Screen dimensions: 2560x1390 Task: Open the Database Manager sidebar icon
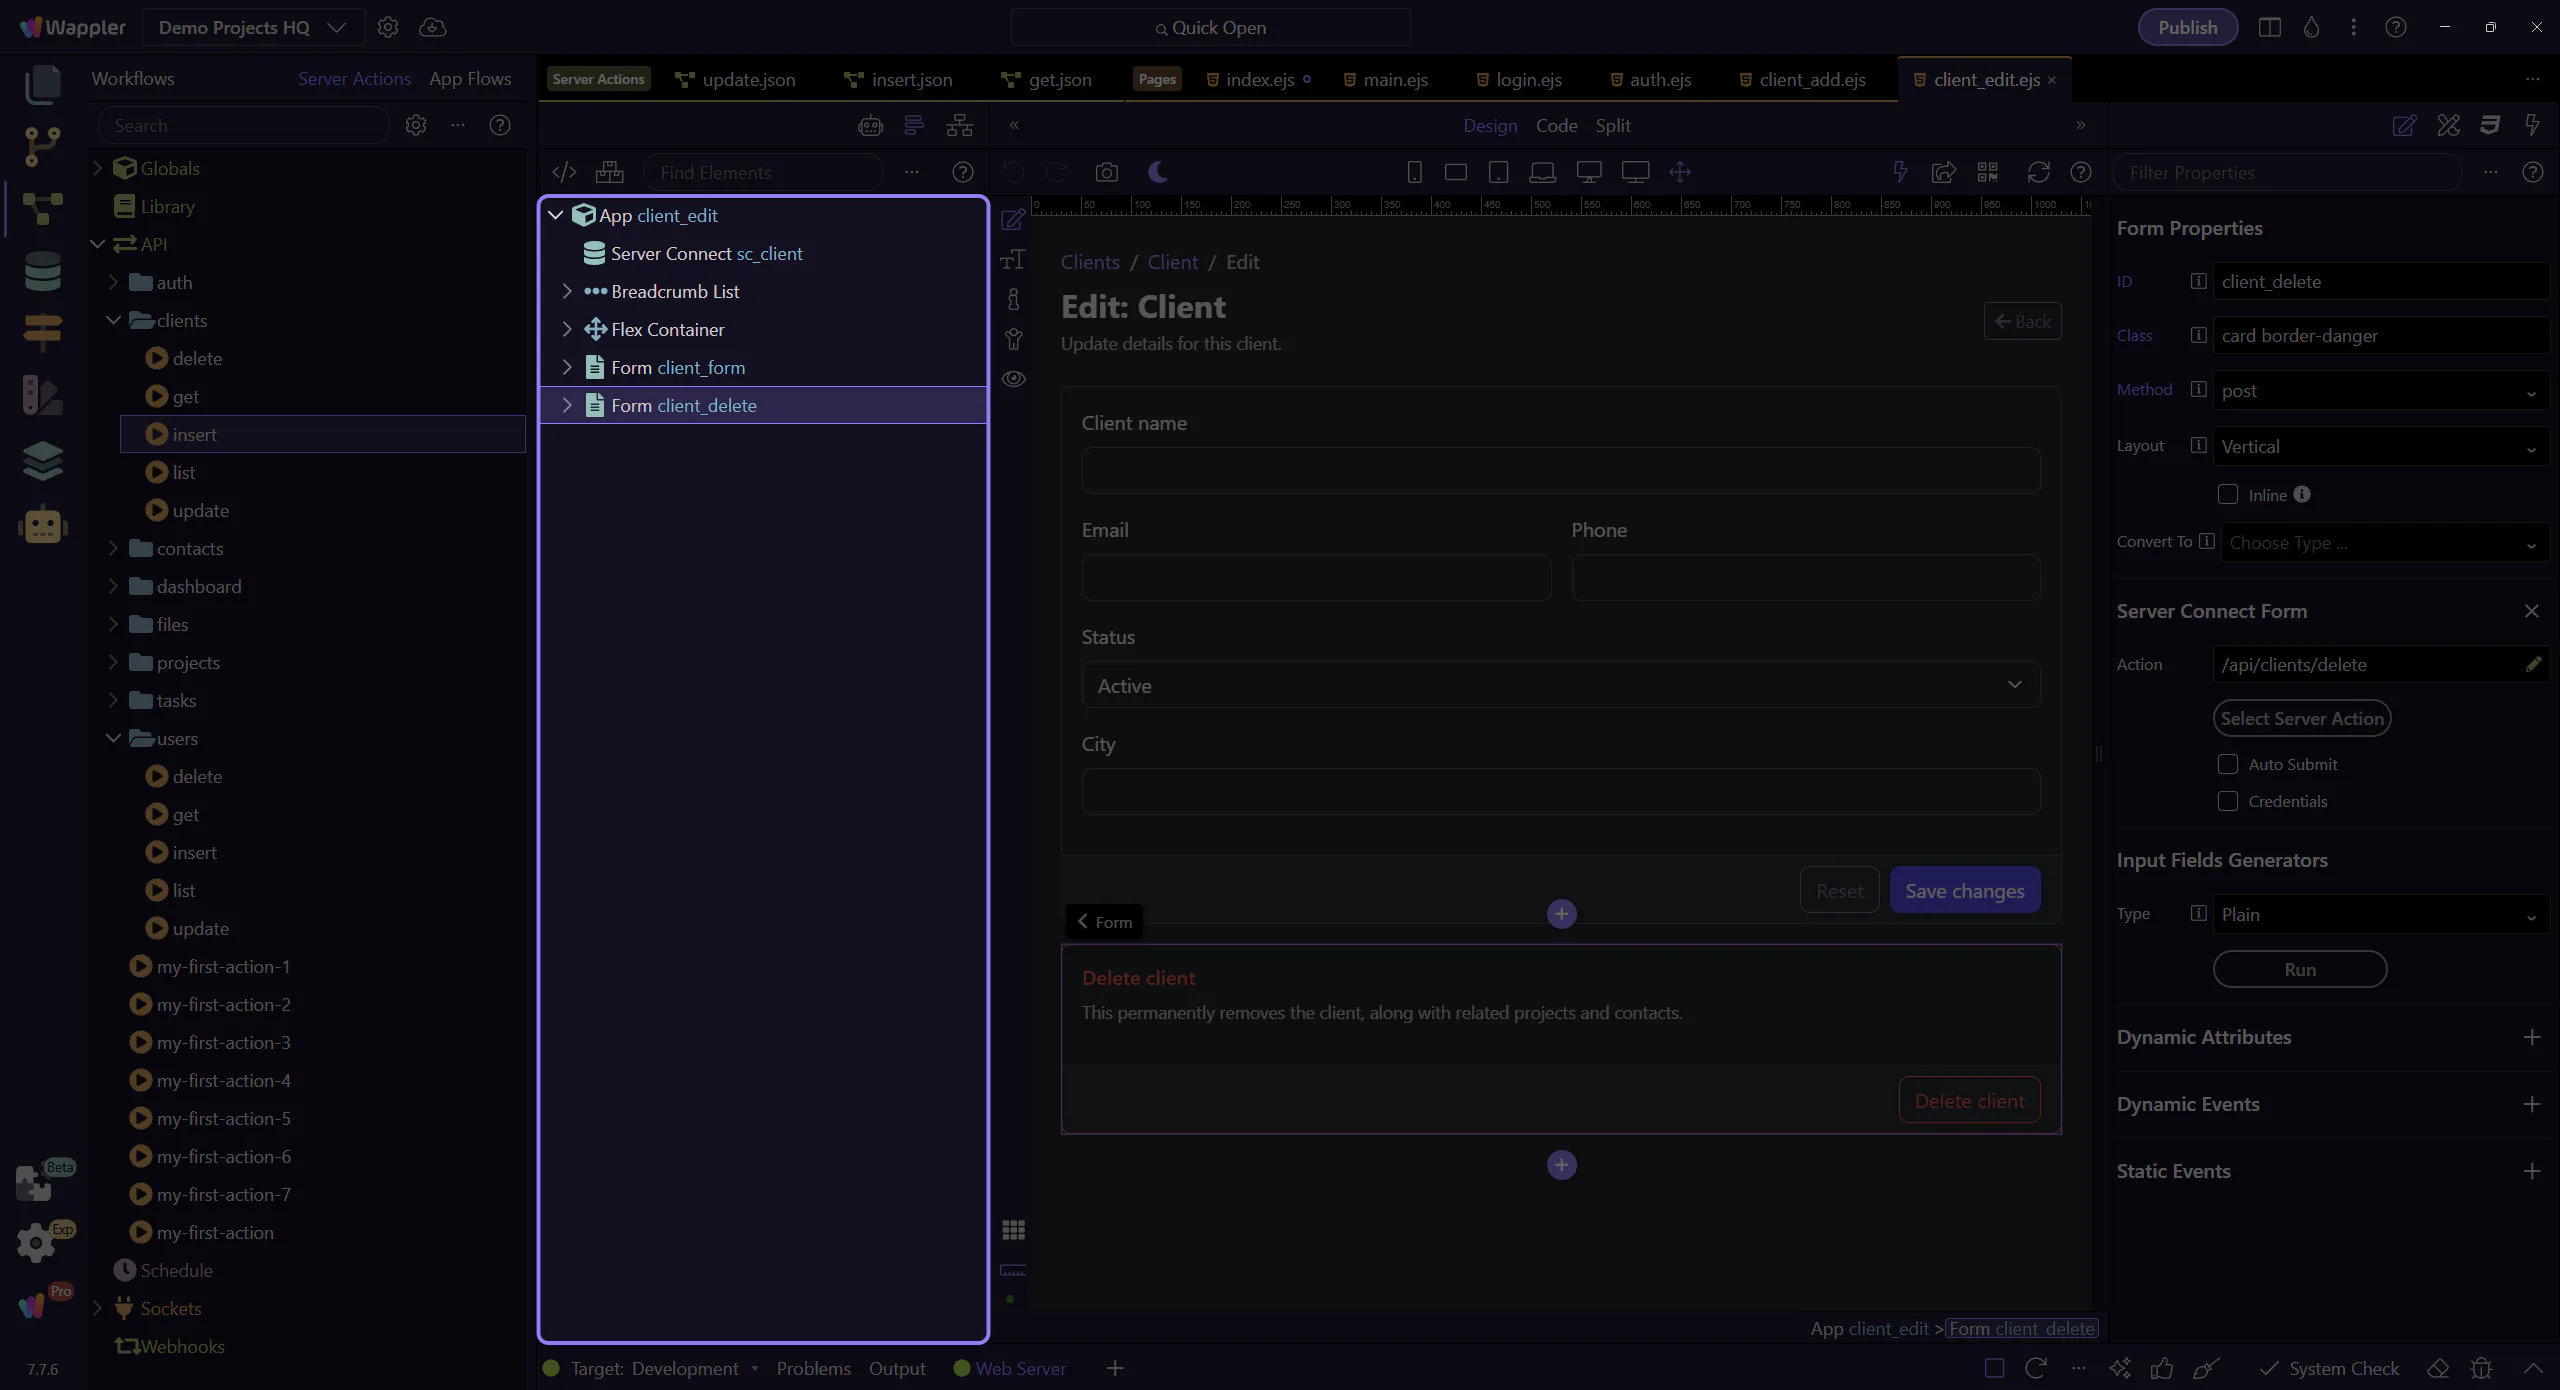(x=42, y=271)
